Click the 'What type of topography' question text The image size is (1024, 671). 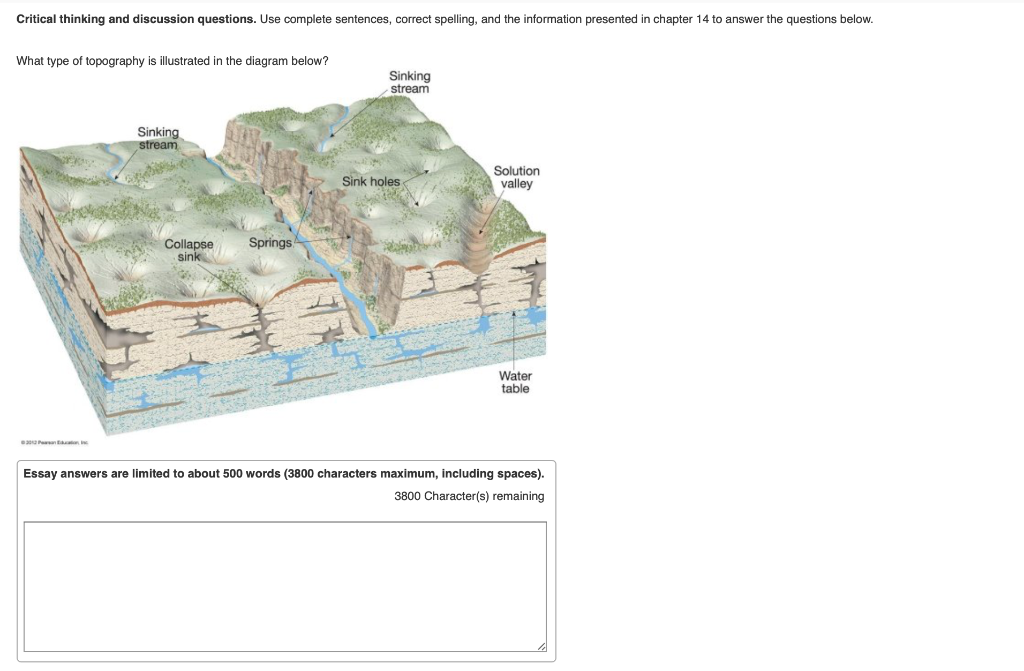pyautogui.click(x=172, y=61)
